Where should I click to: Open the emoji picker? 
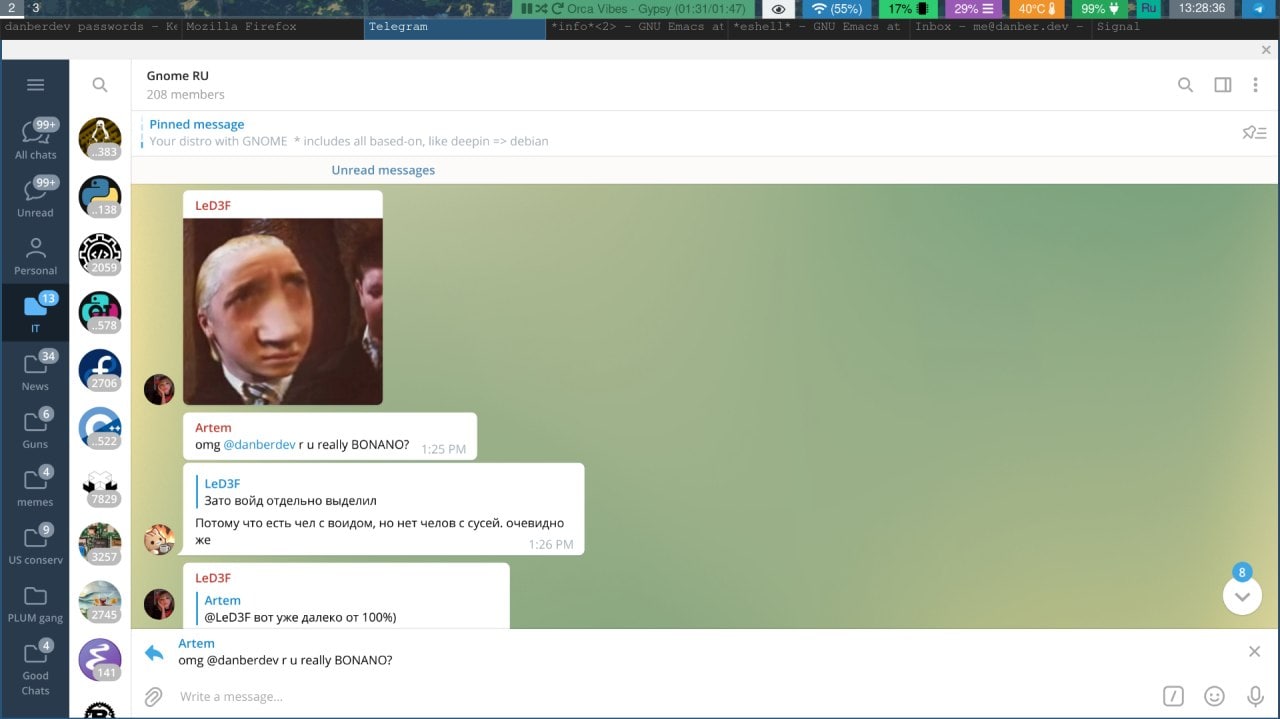(x=1214, y=696)
